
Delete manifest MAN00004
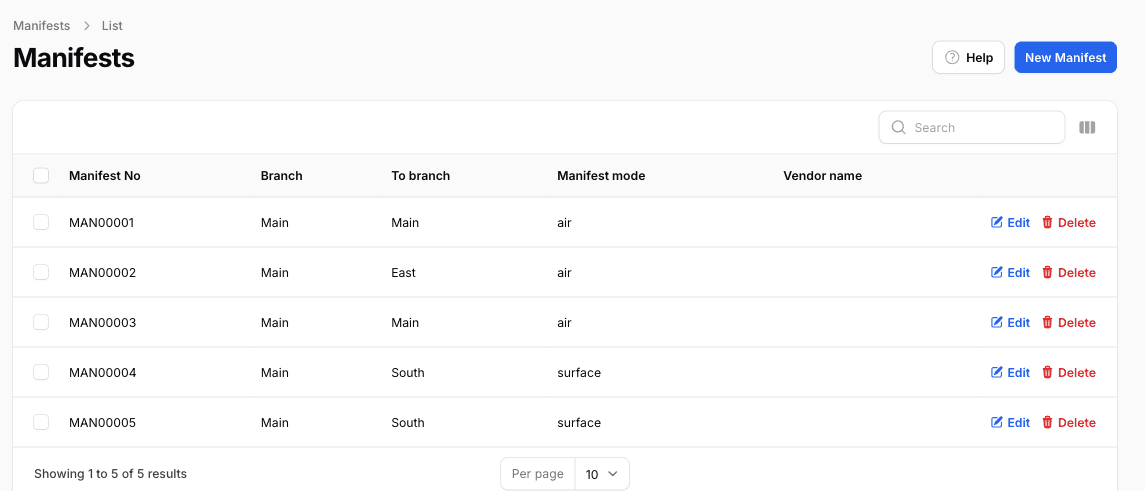[1068, 373]
